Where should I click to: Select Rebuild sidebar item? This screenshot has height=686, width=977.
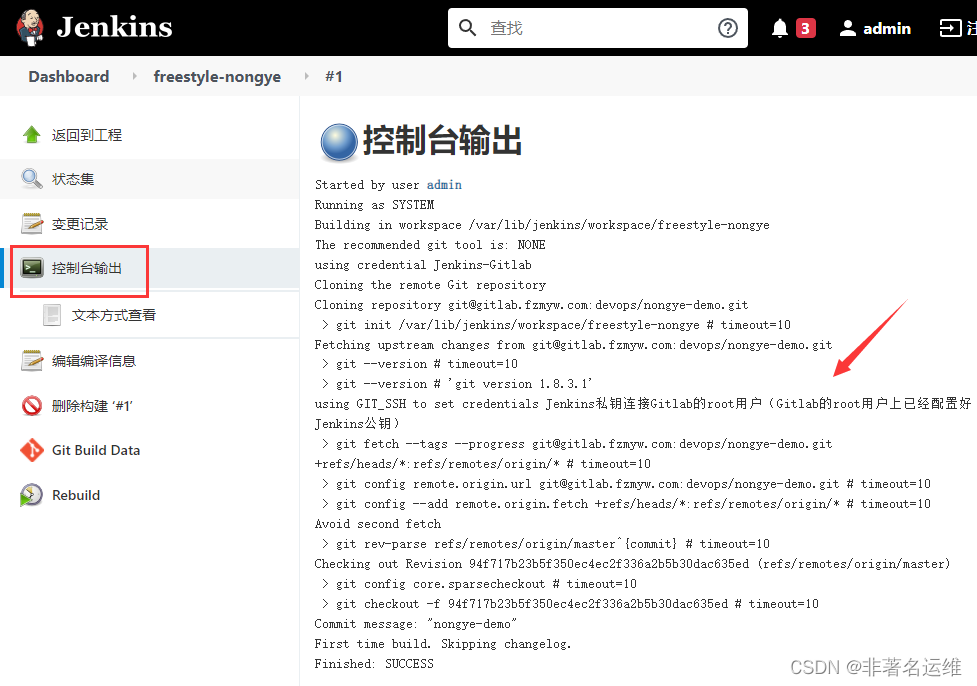coord(76,495)
